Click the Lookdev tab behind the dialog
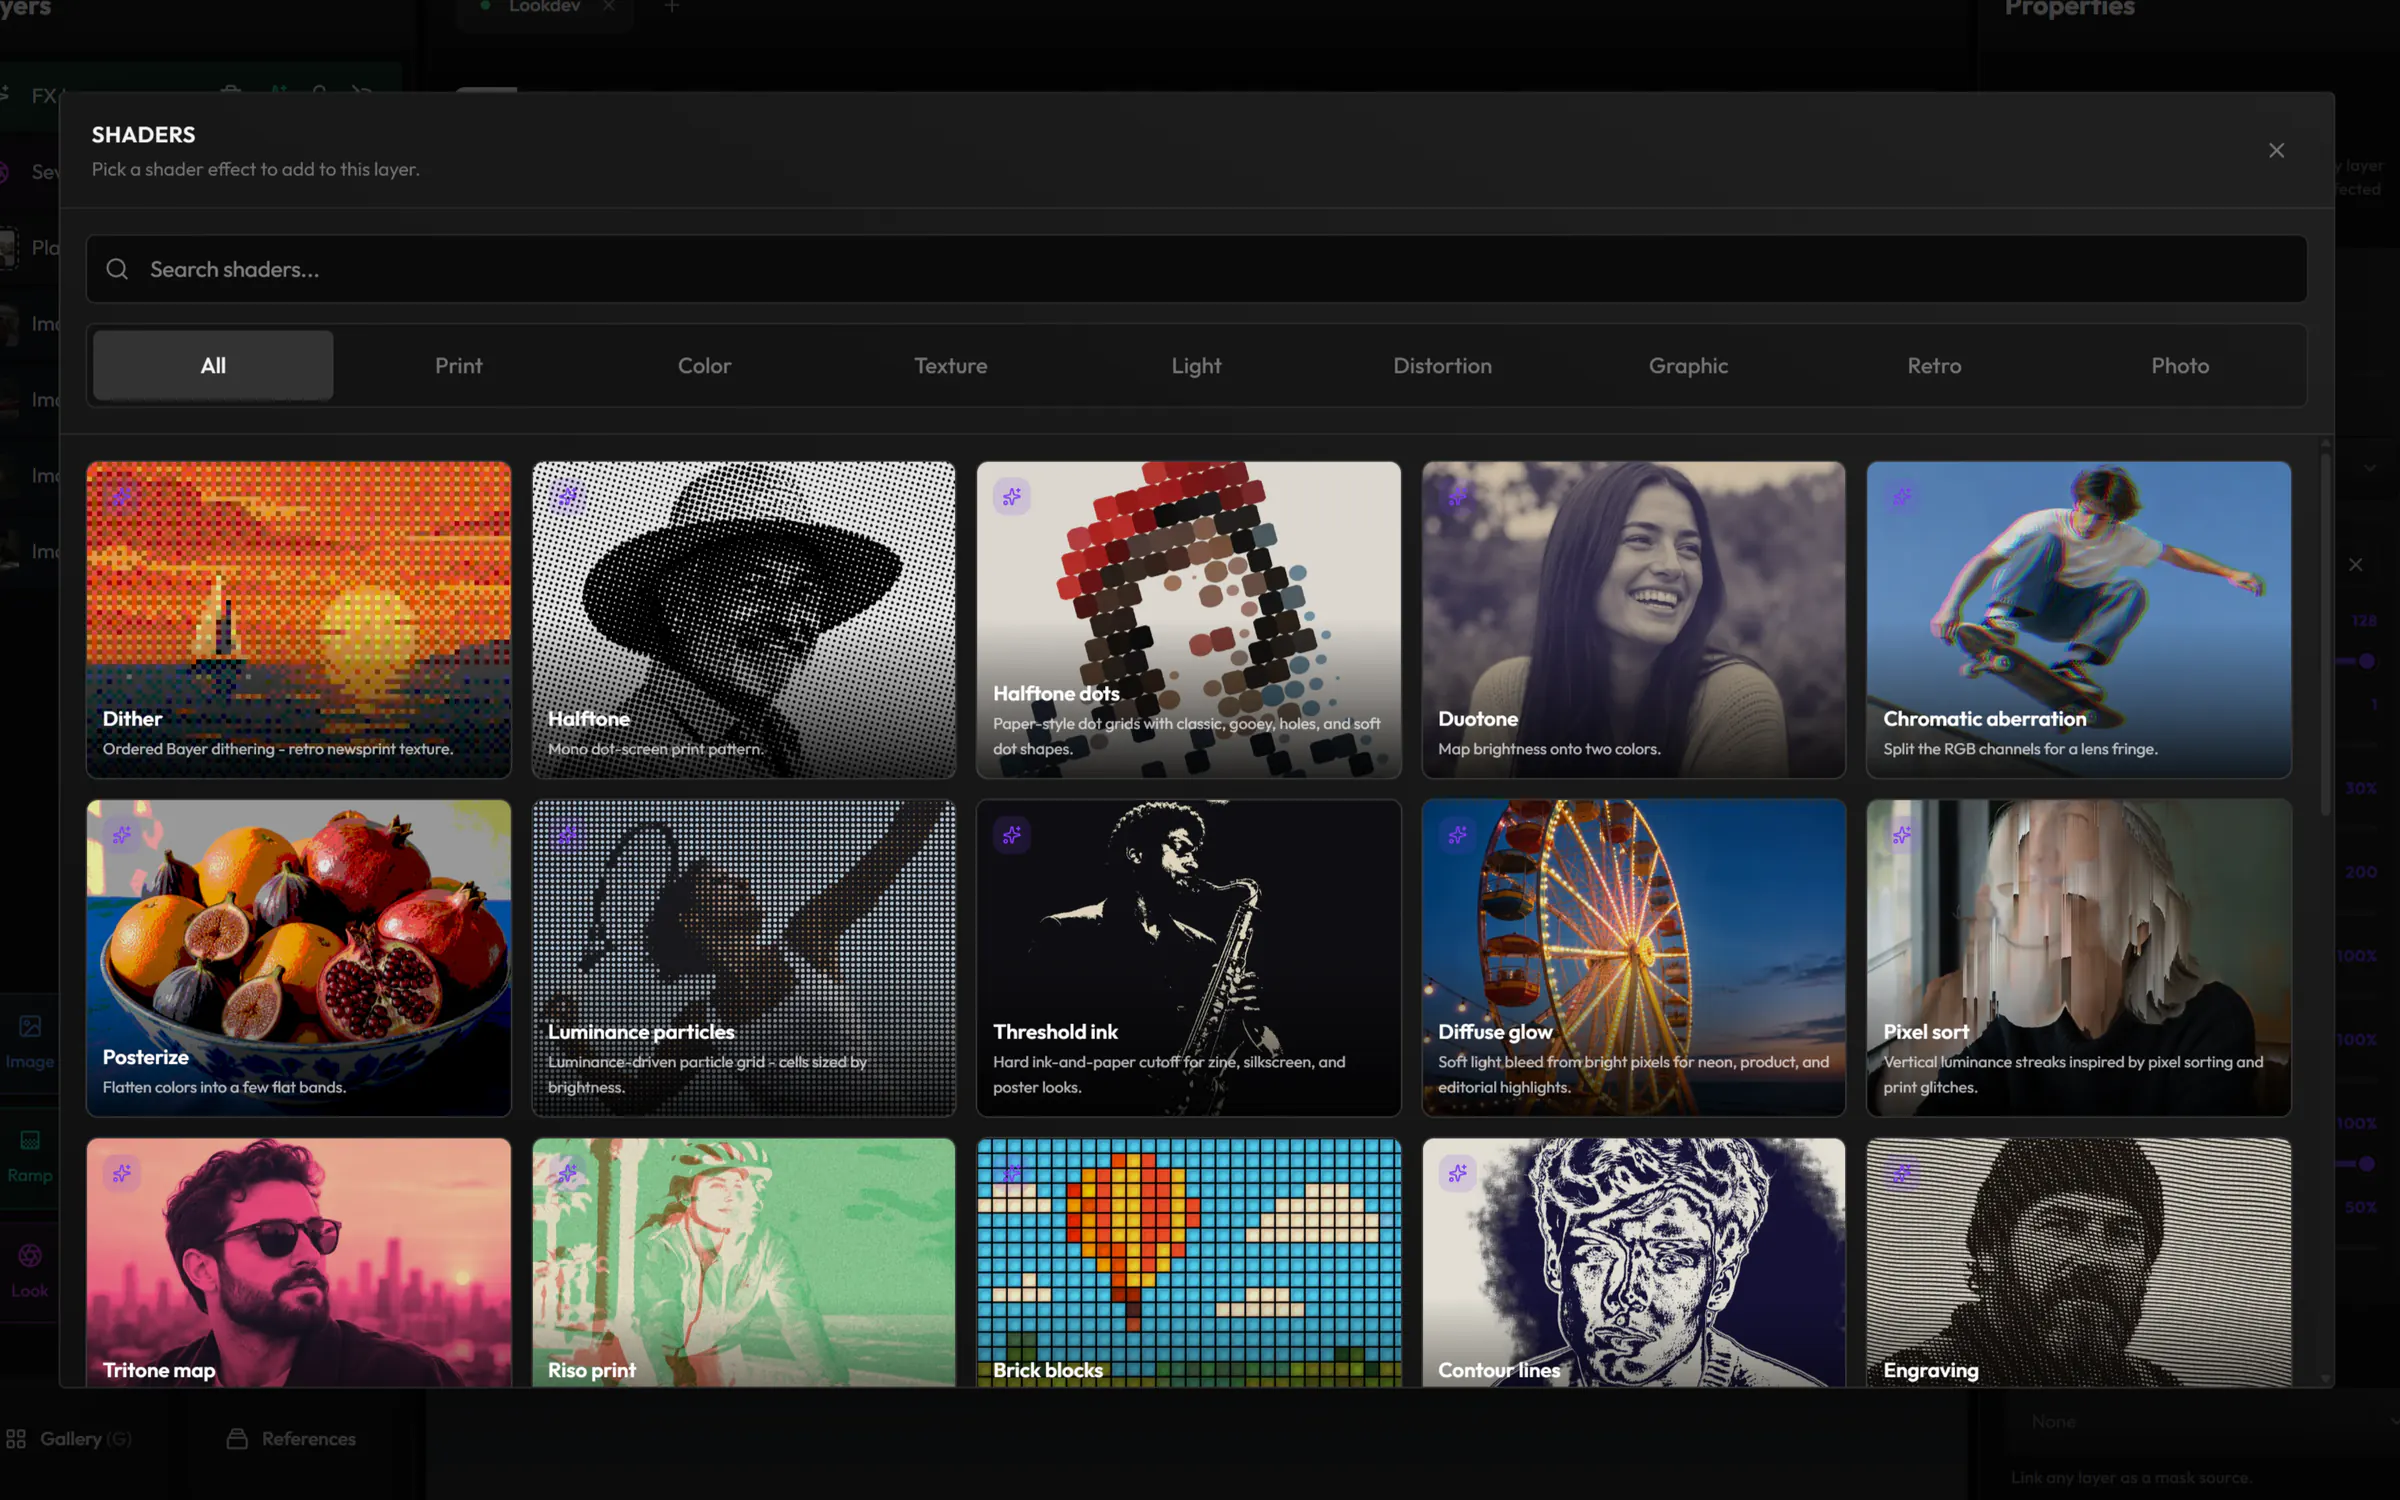 [545, 7]
